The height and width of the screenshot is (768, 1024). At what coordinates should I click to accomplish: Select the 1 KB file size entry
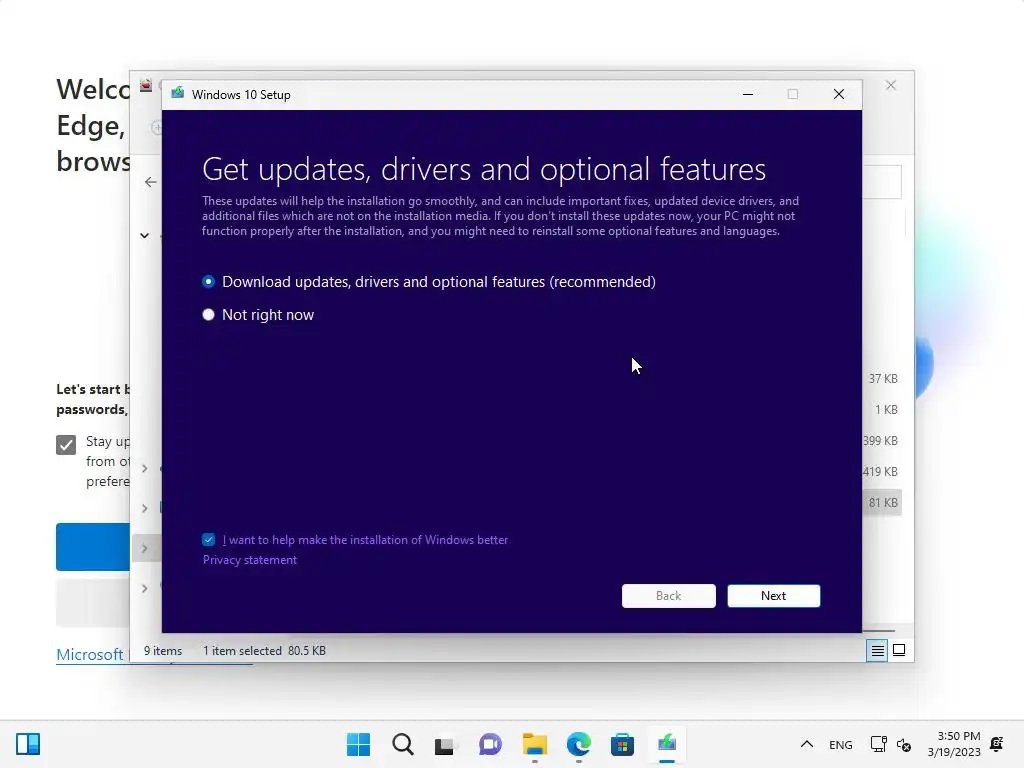(886, 409)
